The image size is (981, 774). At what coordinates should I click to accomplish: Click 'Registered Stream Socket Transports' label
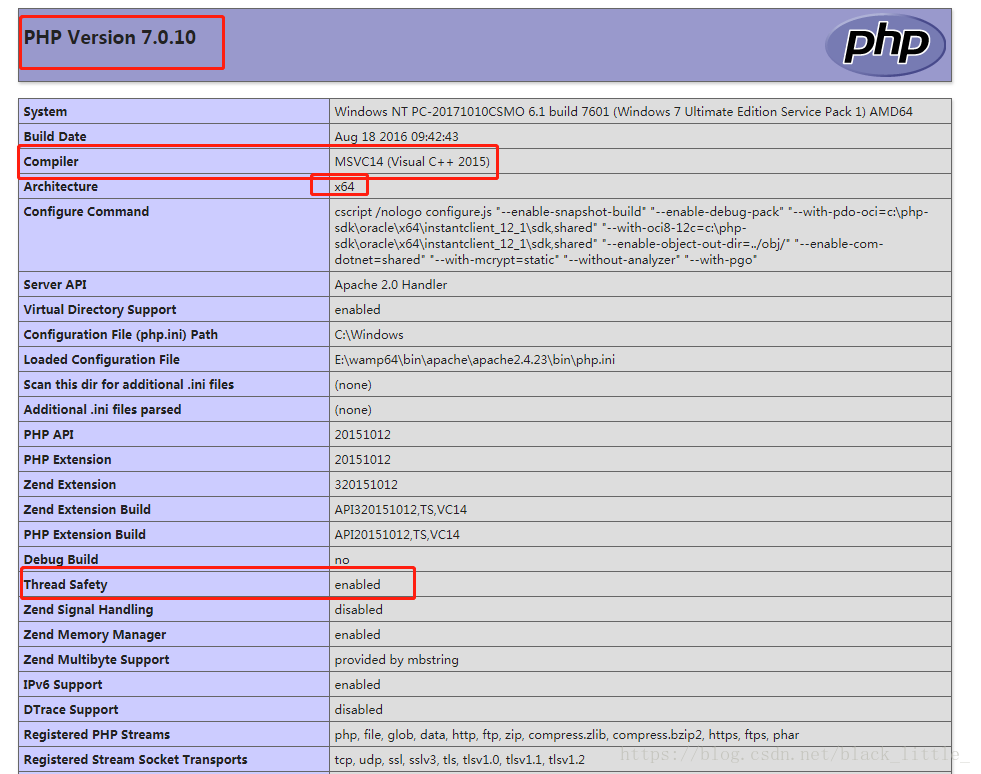(x=135, y=760)
